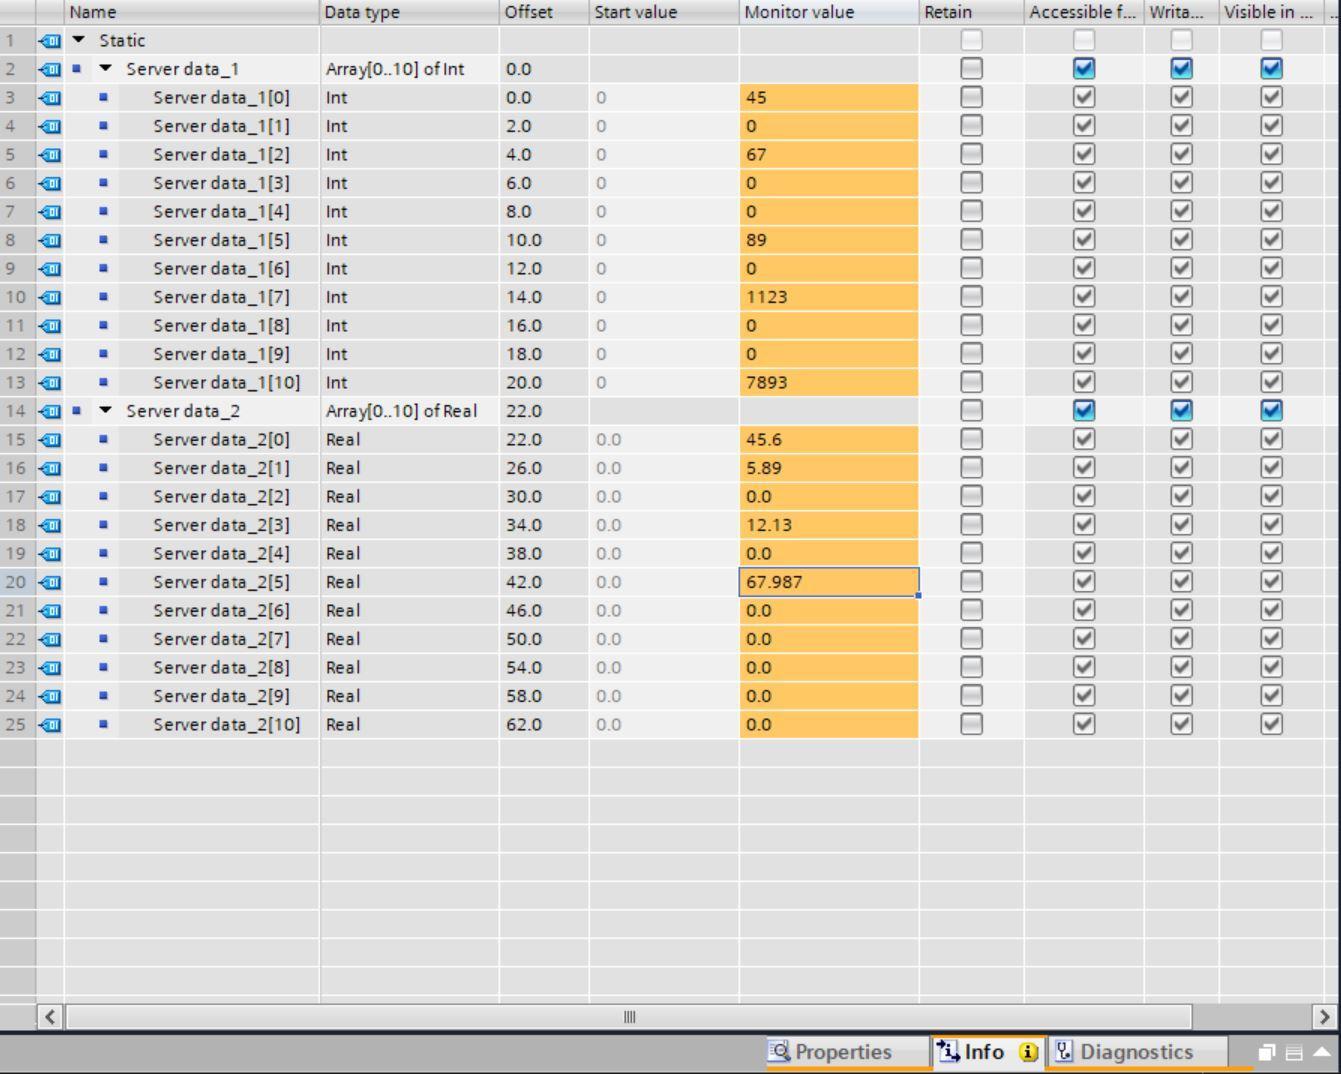This screenshot has width=1341, height=1074.
Task: Click the tag icon for the Server data_1 array row
Action: (x=49, y=69)
